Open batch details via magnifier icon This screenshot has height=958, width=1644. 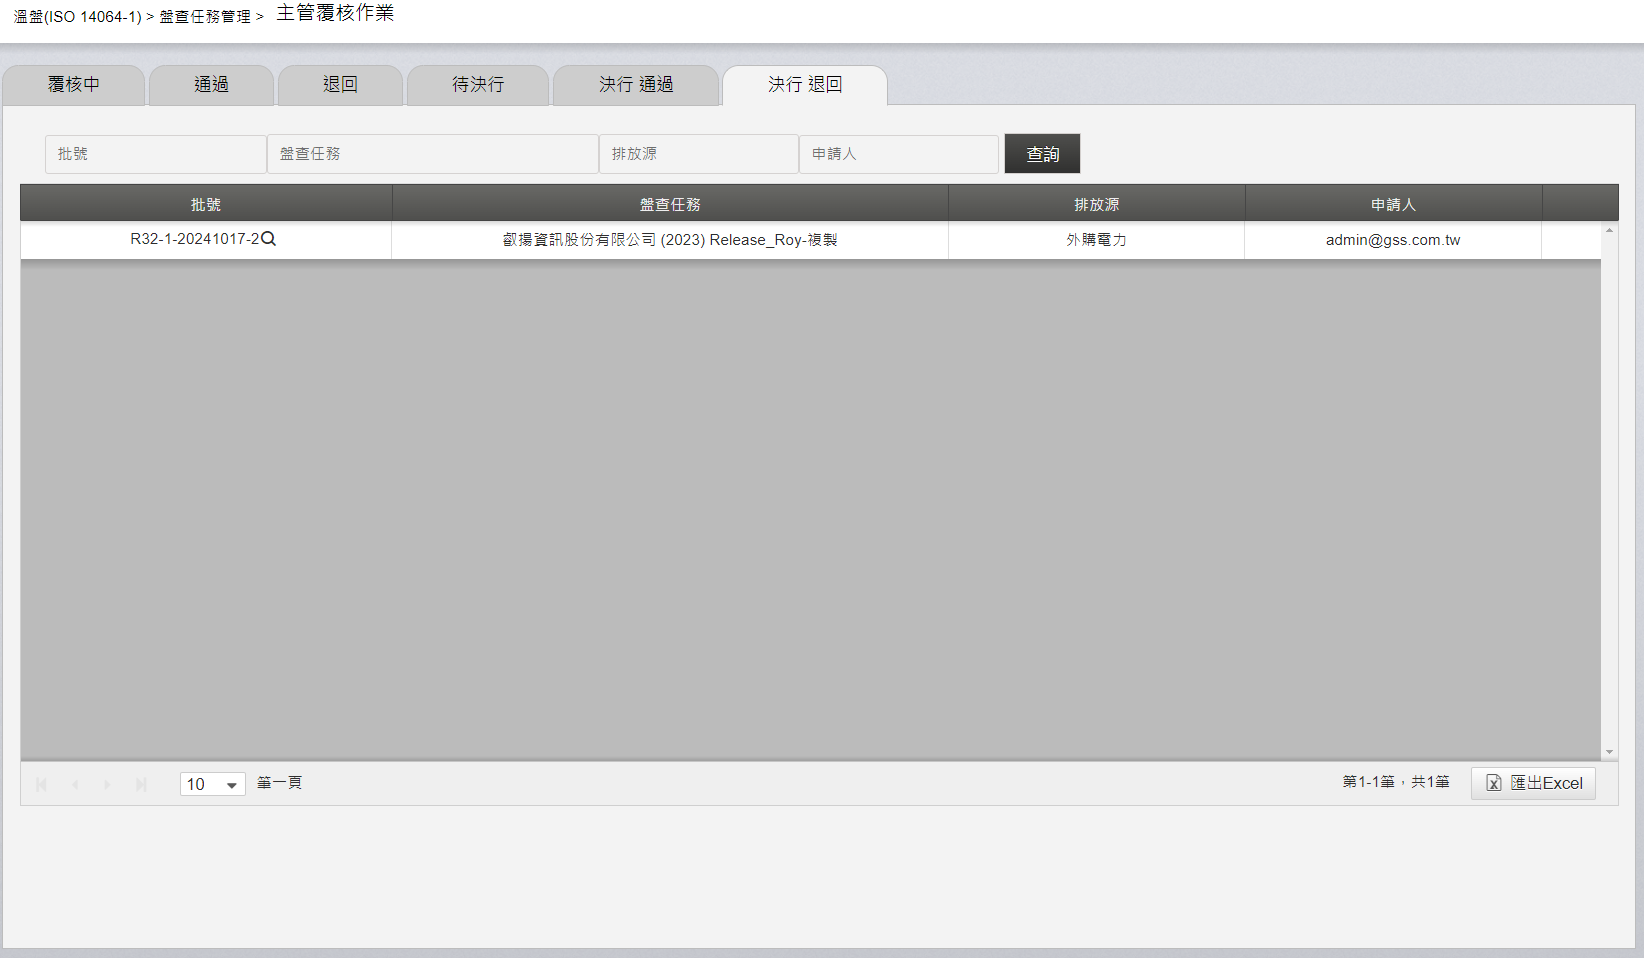coord(268,239)
